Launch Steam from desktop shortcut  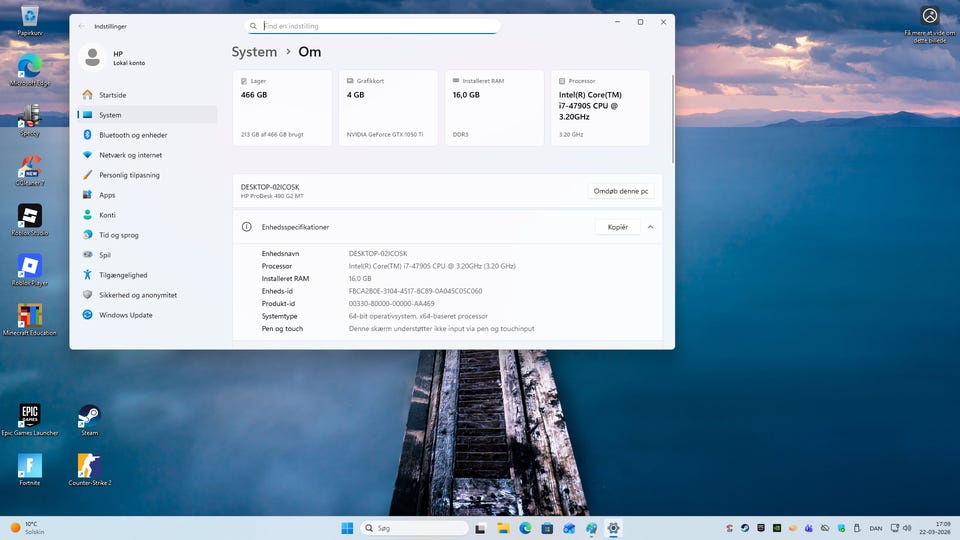(89, 416)
